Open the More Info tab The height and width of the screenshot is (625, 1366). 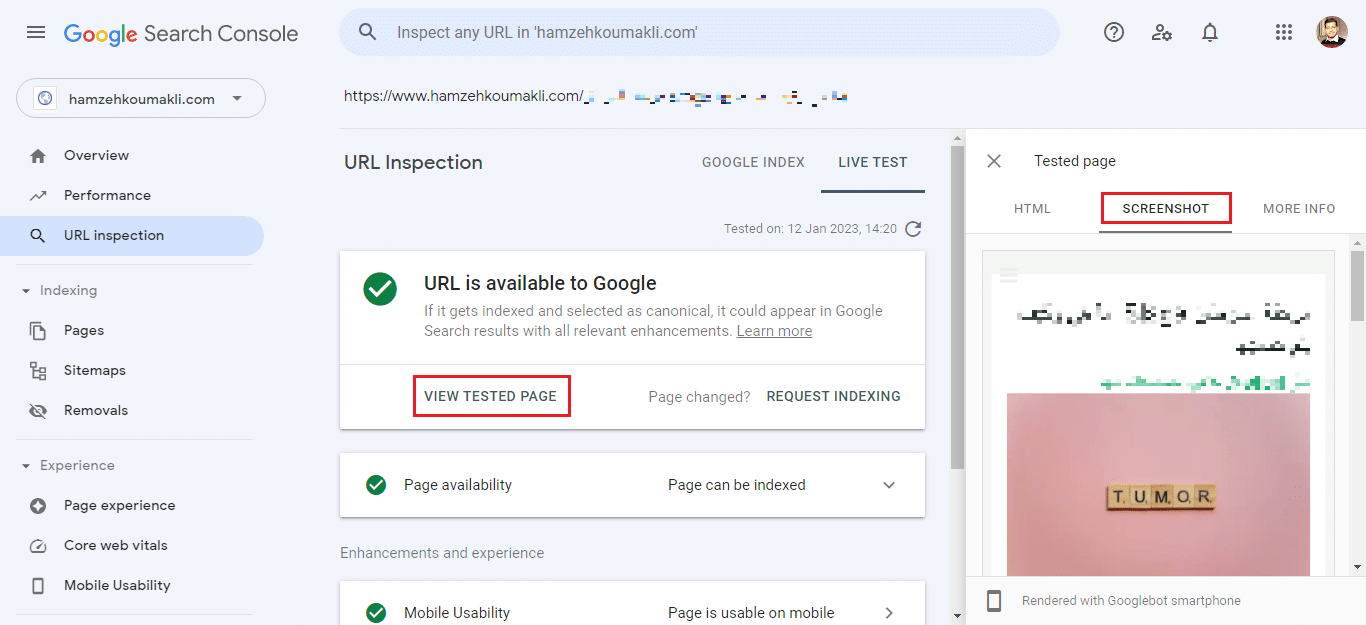pos(1298,209)
